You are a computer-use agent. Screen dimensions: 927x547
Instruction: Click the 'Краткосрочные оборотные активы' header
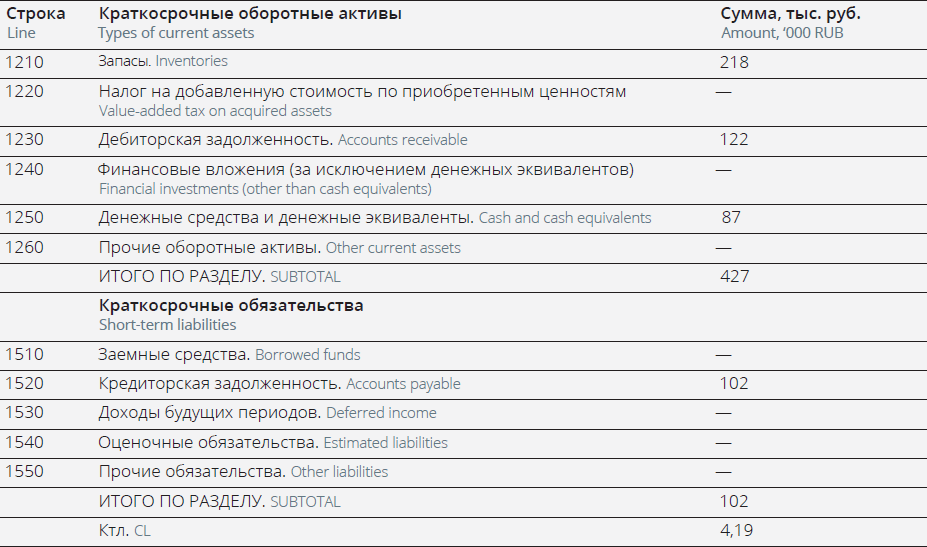[x=250, y=14]
